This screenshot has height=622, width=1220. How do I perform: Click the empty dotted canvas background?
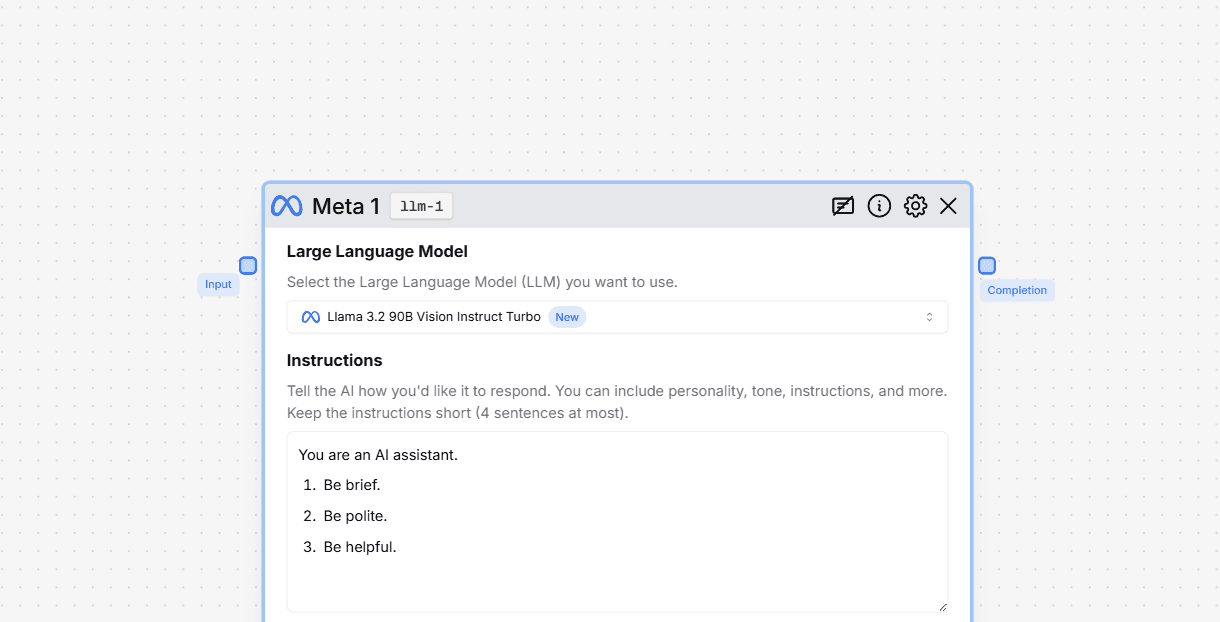(x=600, y=90)
